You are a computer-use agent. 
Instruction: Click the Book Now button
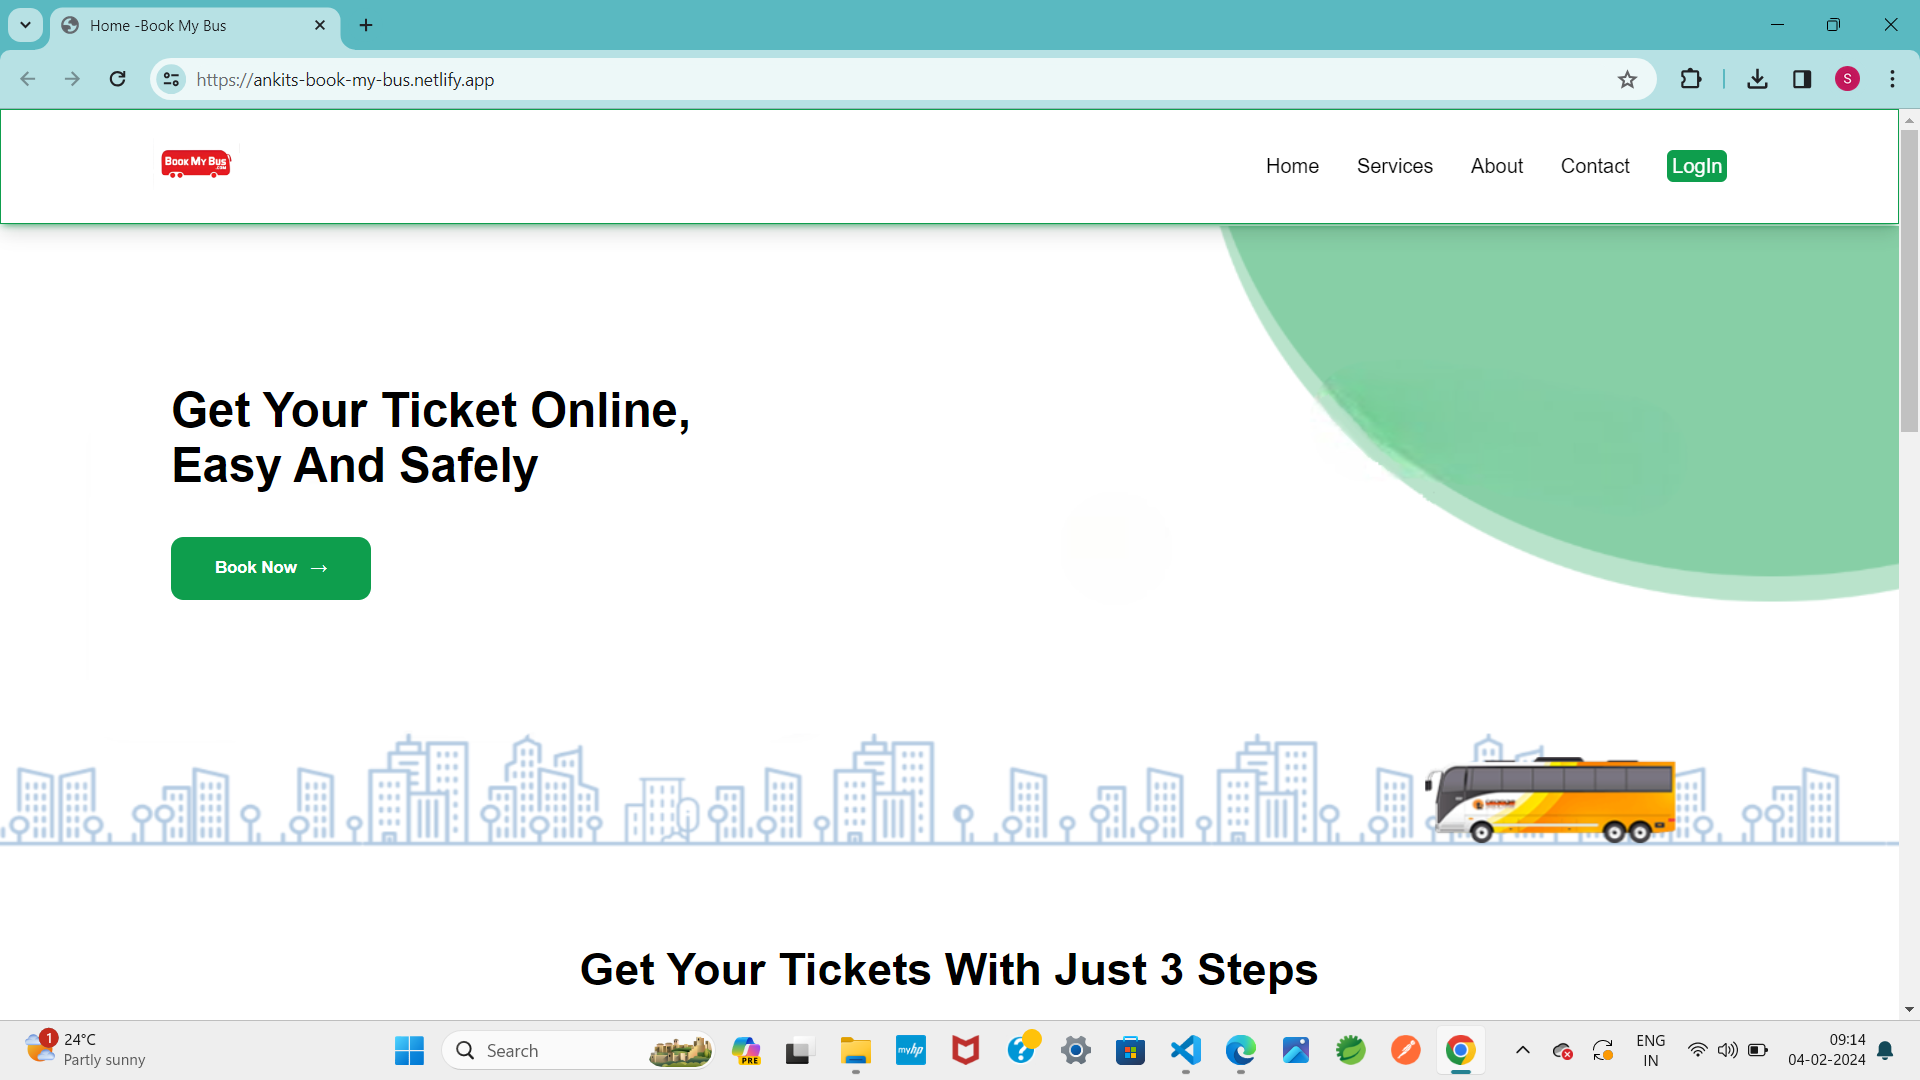270,568
